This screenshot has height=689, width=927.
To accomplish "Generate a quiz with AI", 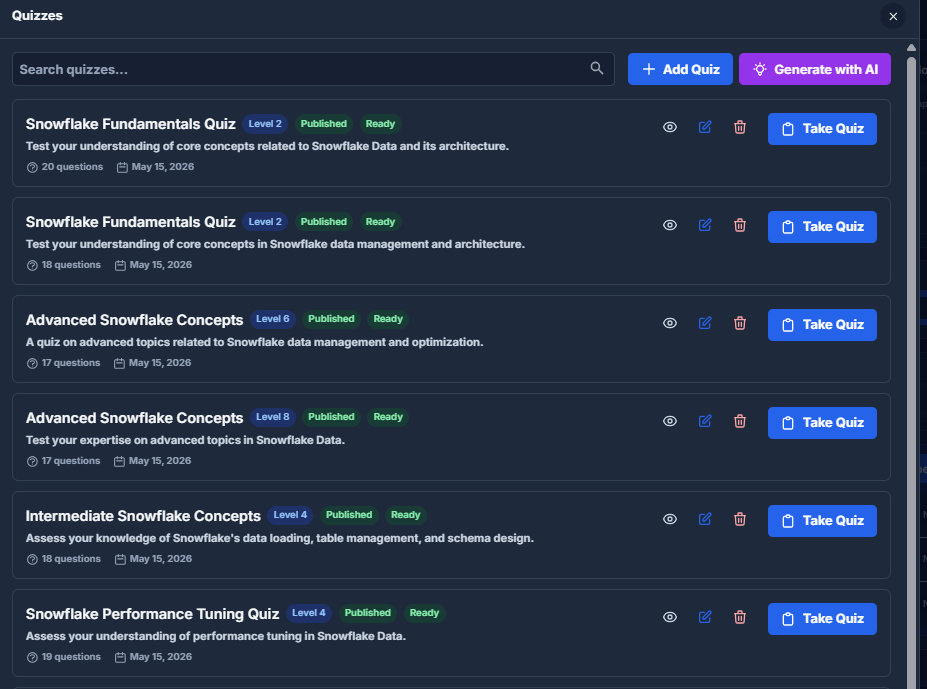I will coord(815,69).
